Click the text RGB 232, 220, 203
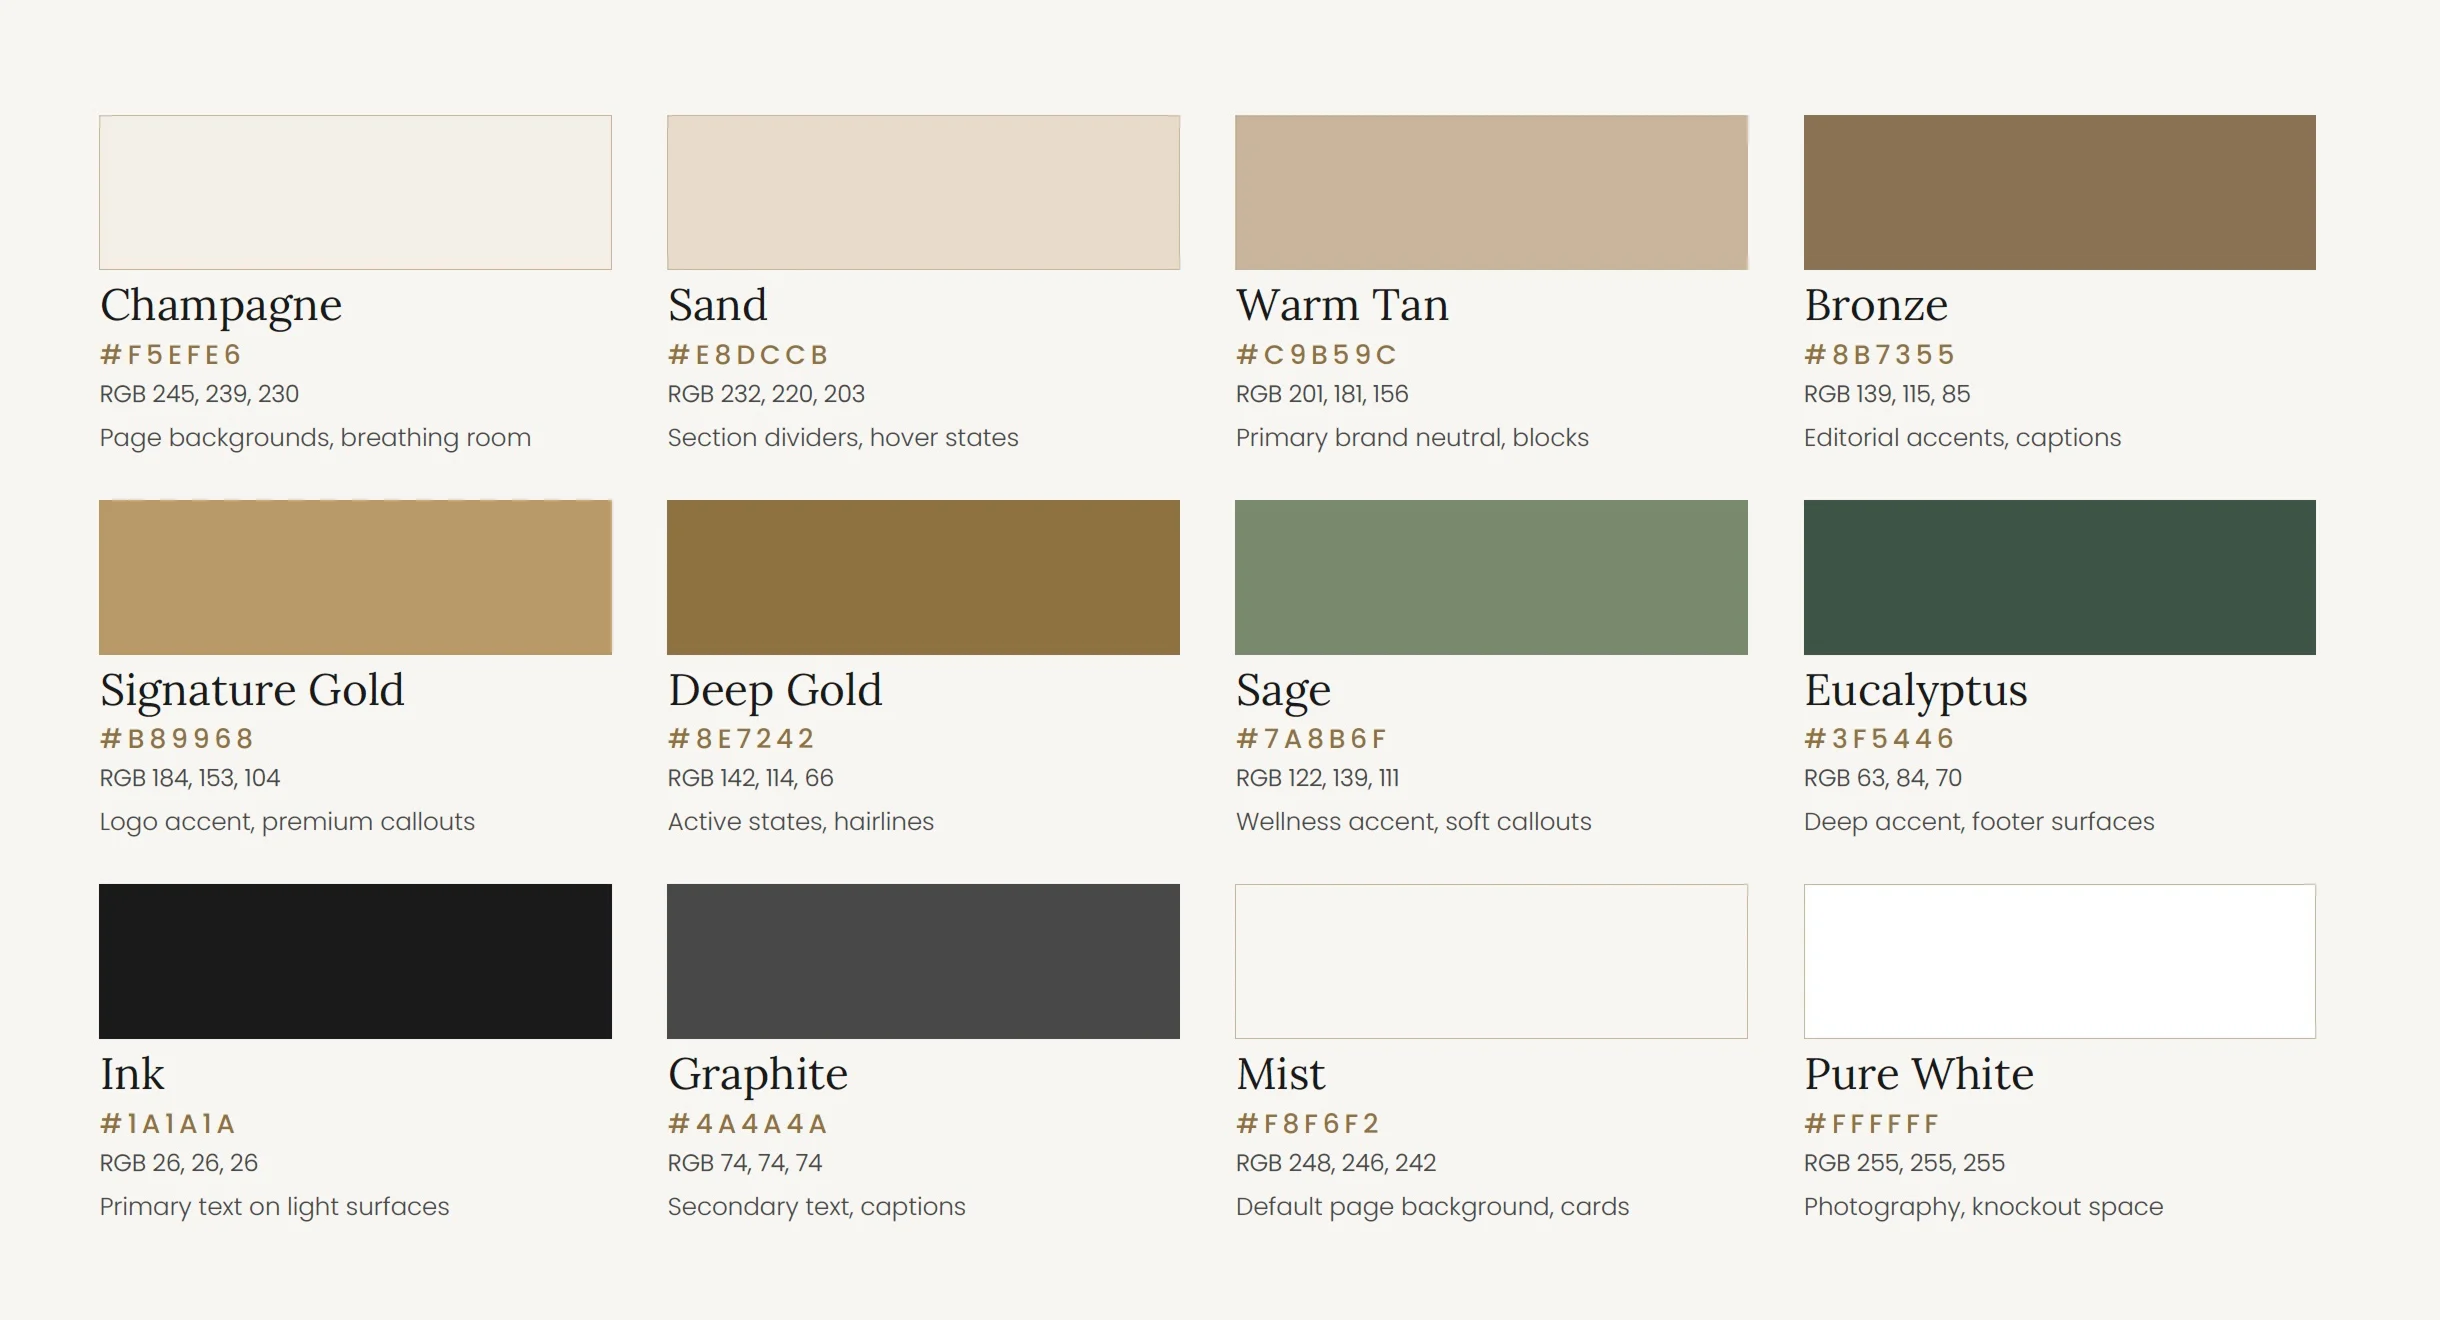Image resolution: width=2440 pixels, height=1320 pixels. tap(766, 394)
